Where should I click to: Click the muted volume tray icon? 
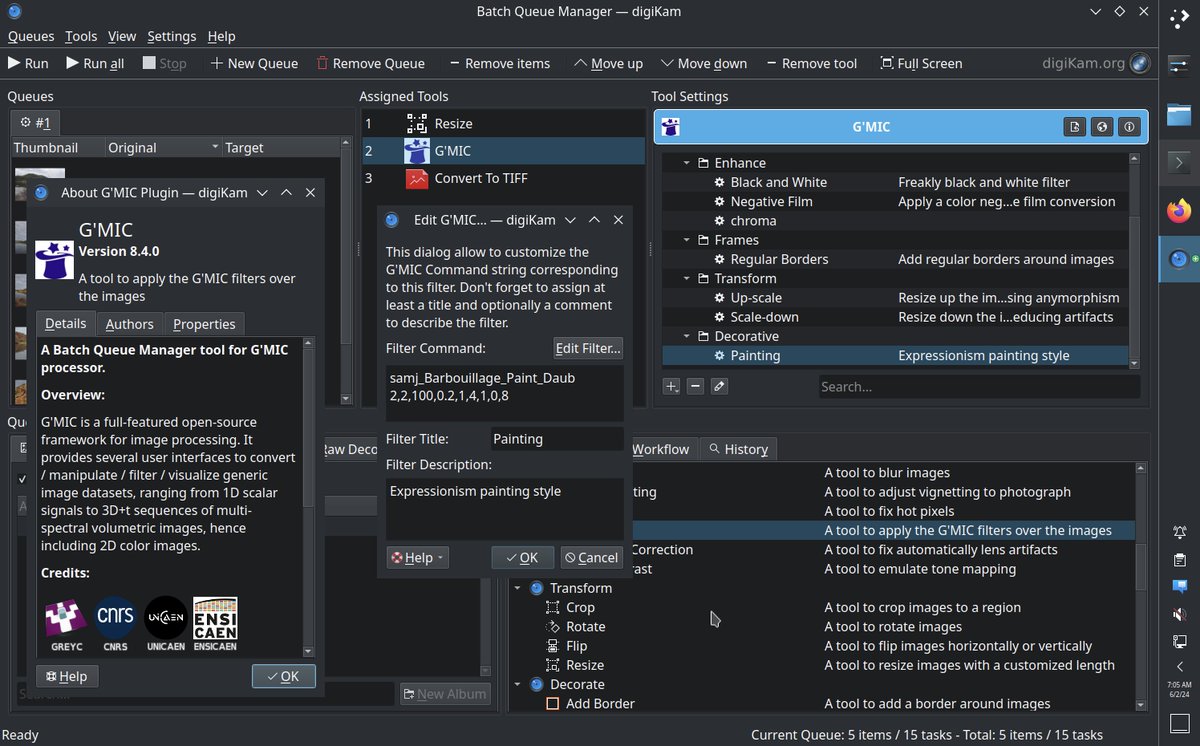[1179, 614]
